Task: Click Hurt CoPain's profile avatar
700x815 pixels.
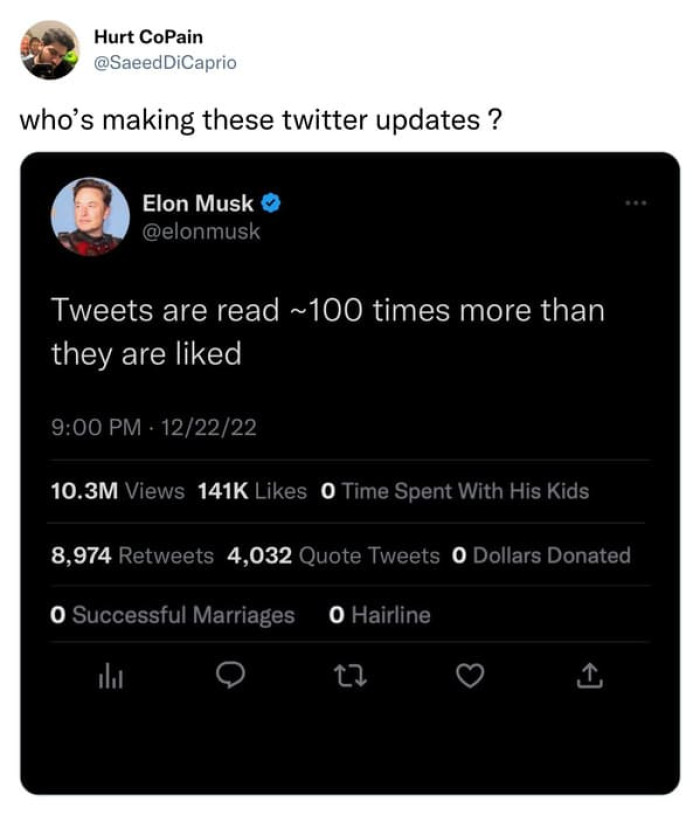Action: point(49,50)
